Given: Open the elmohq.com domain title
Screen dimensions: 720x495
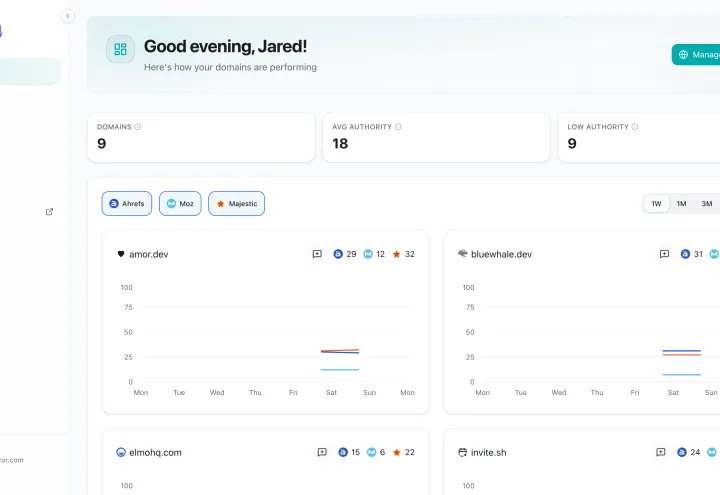Looking at the screenshot, I should tap(155, 453).
